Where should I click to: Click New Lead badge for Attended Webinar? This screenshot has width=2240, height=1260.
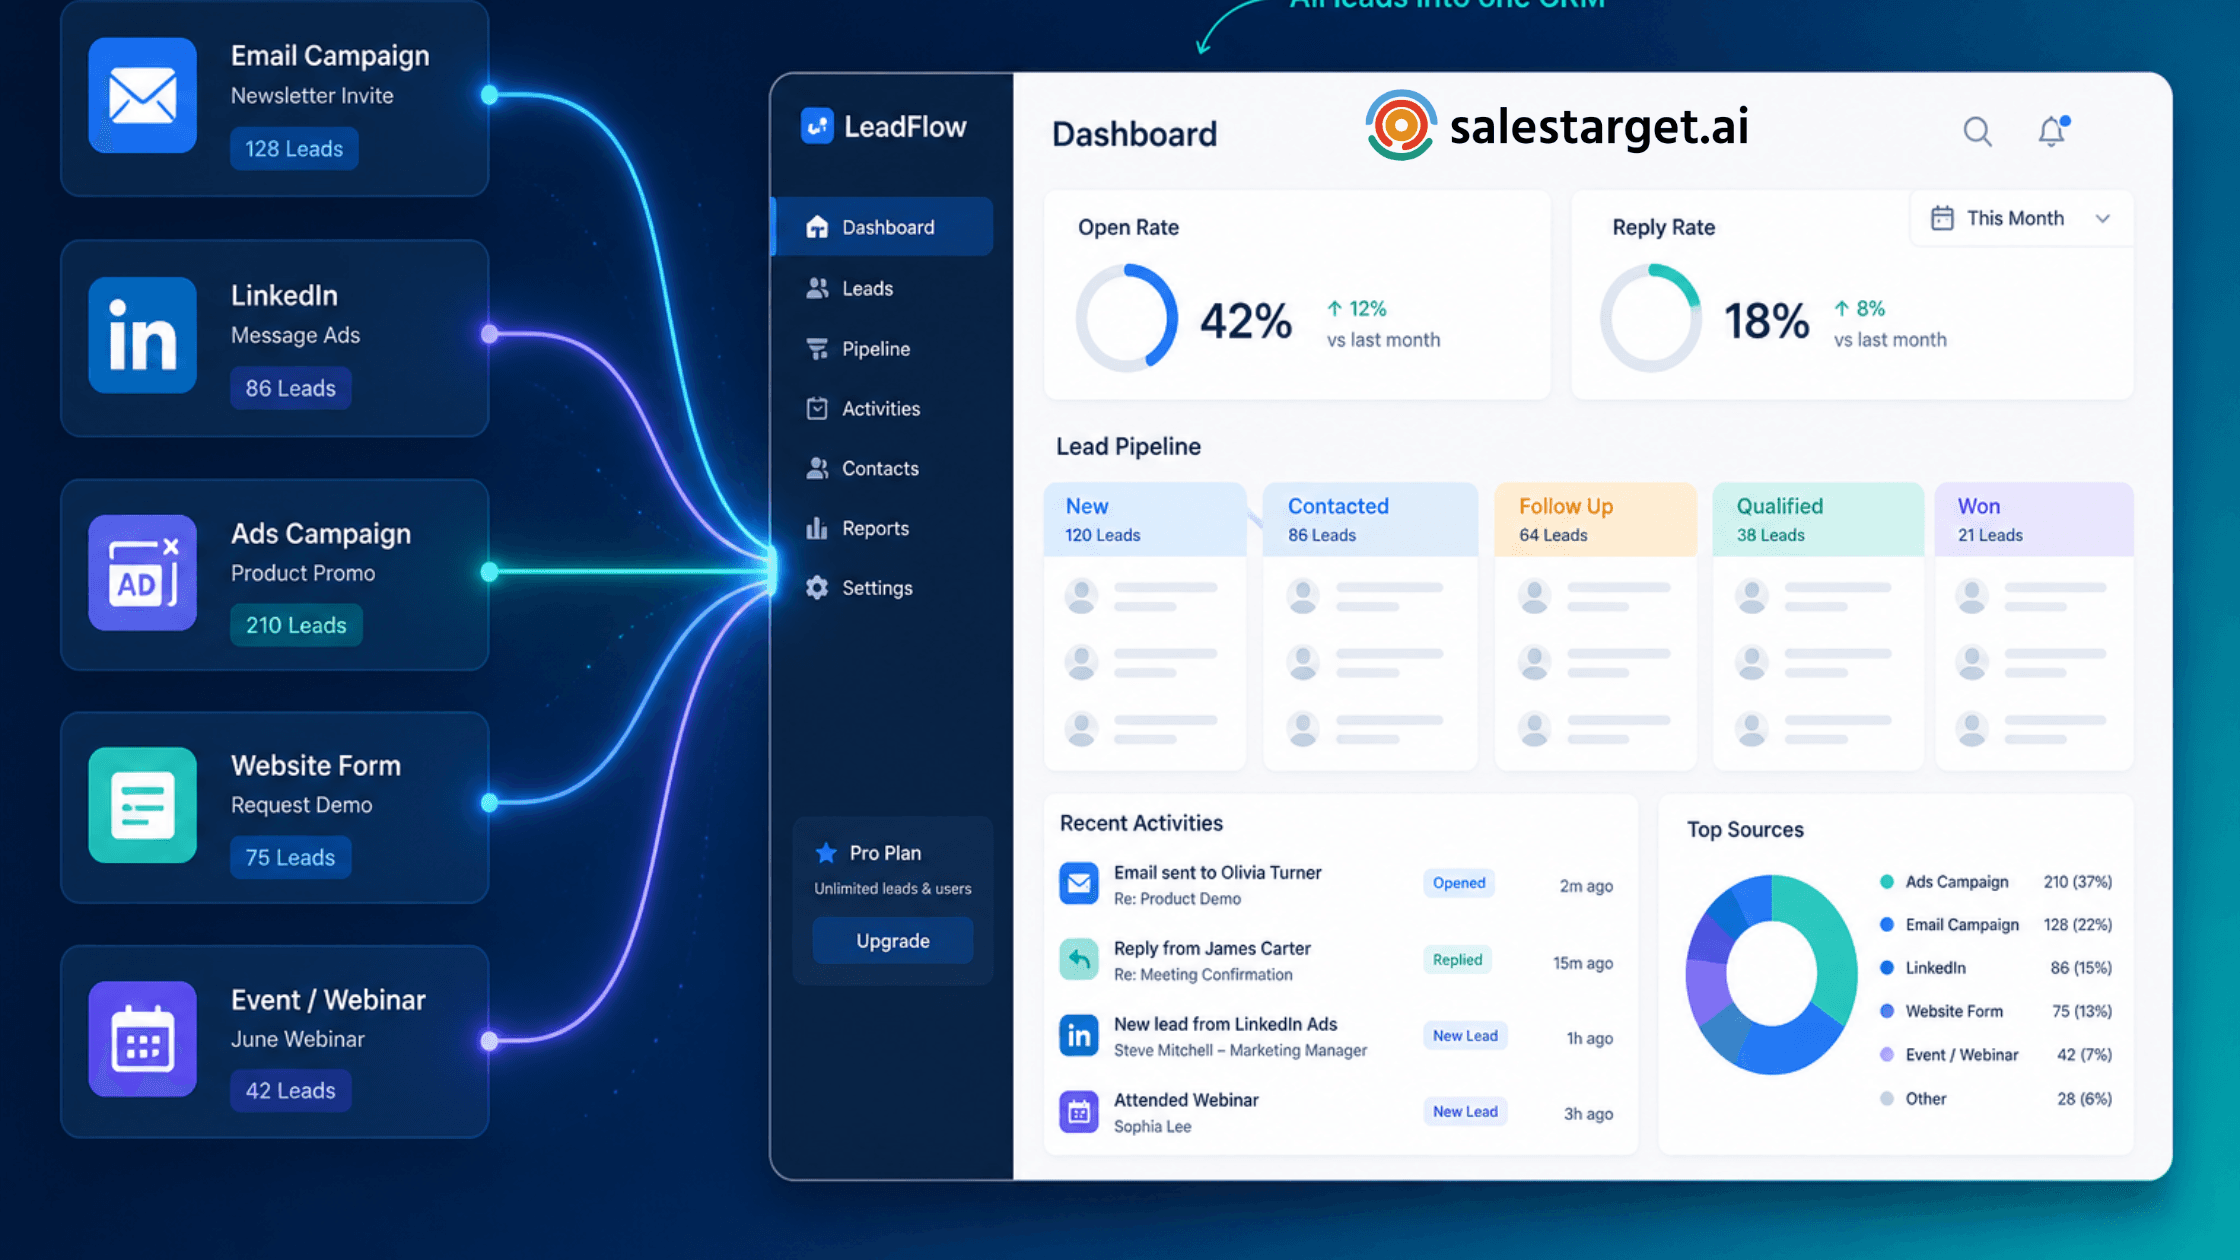pos(1465,1112)
